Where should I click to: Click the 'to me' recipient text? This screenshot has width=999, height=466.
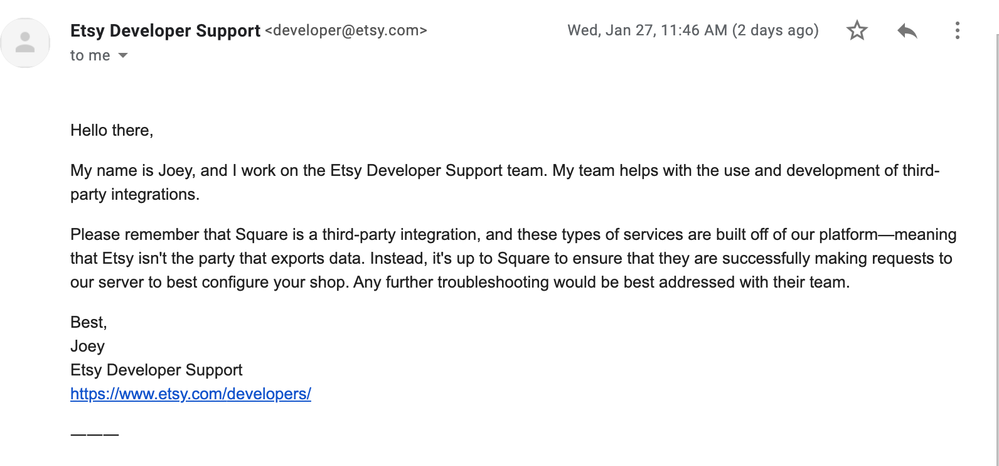click(90, 56)
